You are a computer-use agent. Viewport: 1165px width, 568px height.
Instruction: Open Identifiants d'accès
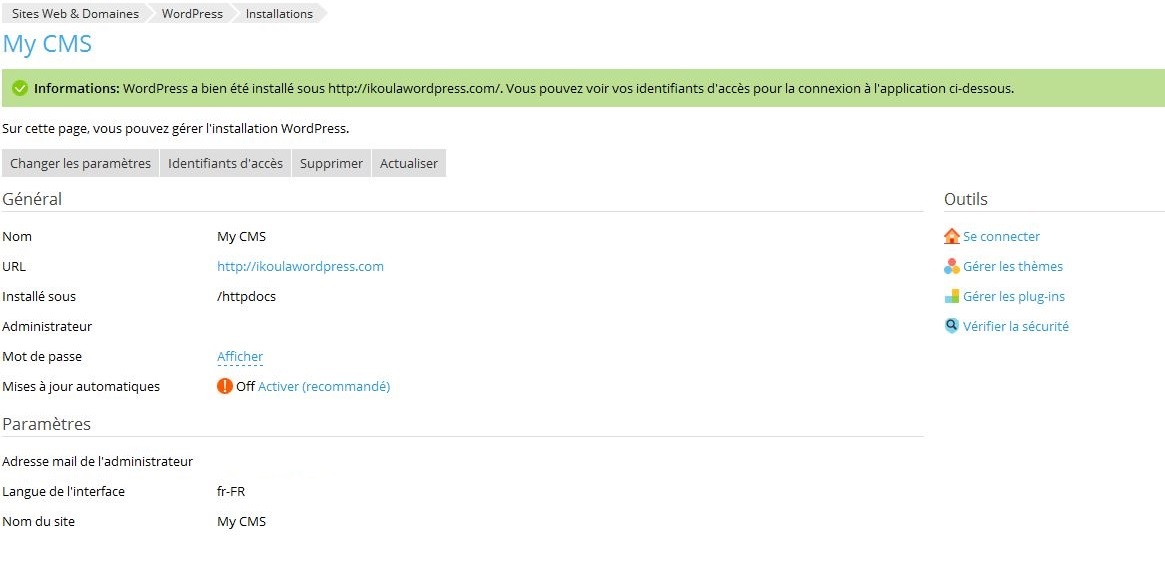225,163
